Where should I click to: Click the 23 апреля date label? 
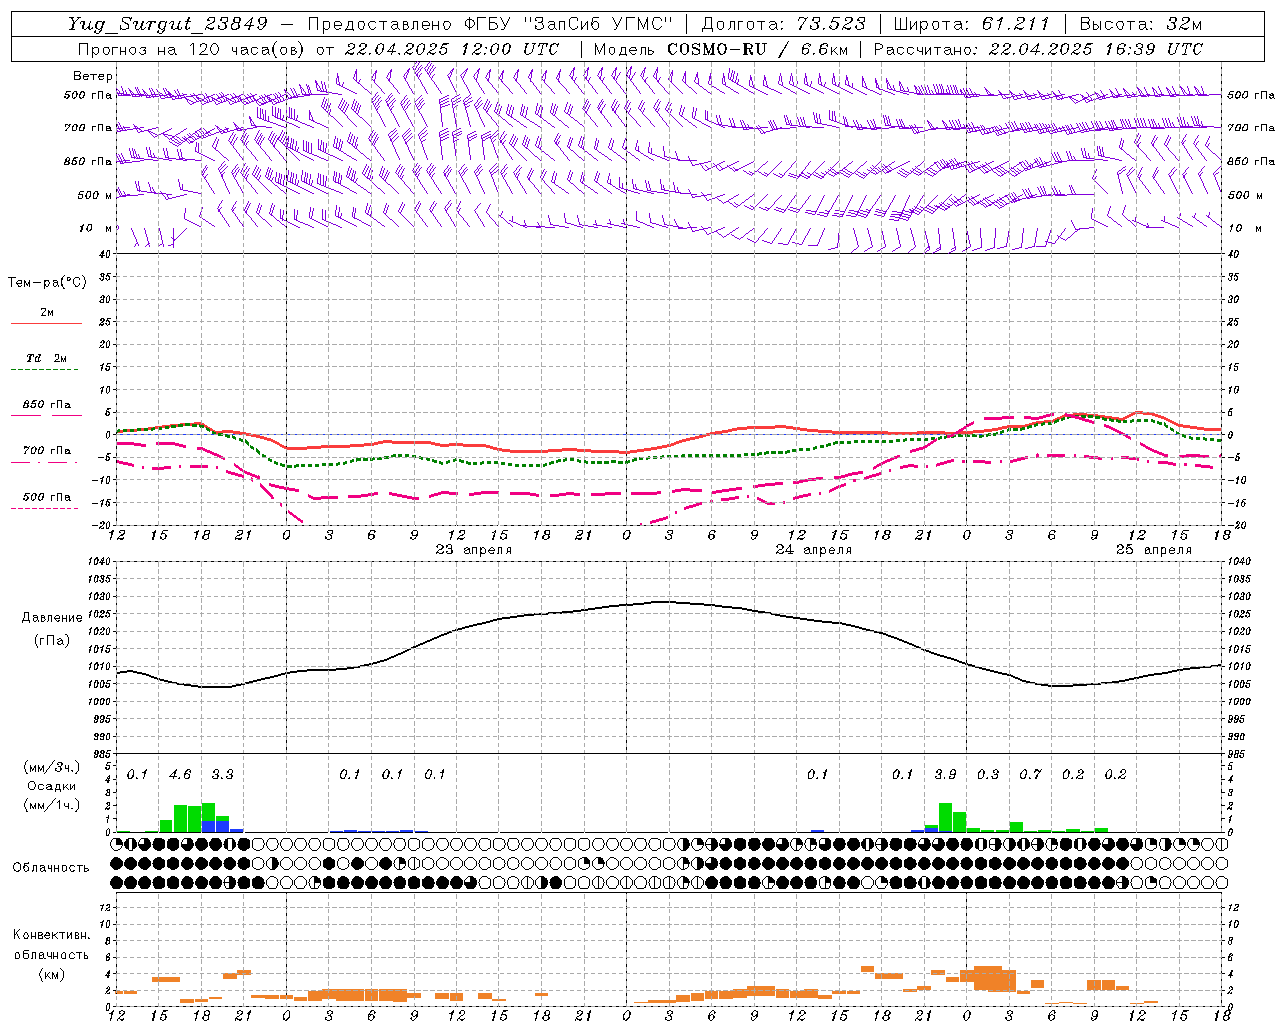(x=474, y=550)
